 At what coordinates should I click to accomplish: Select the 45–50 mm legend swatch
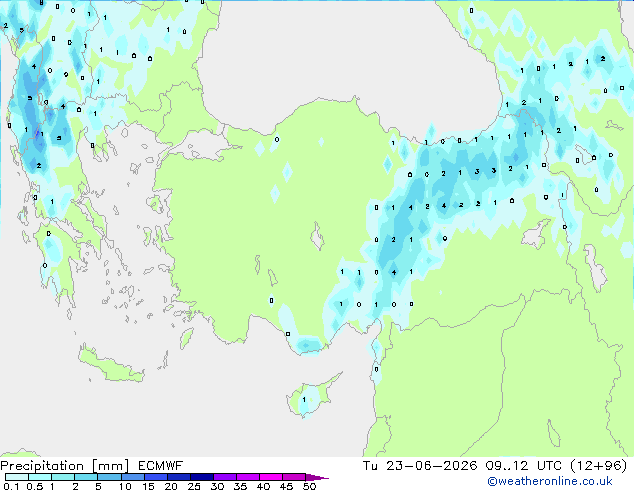coord(294,477)
